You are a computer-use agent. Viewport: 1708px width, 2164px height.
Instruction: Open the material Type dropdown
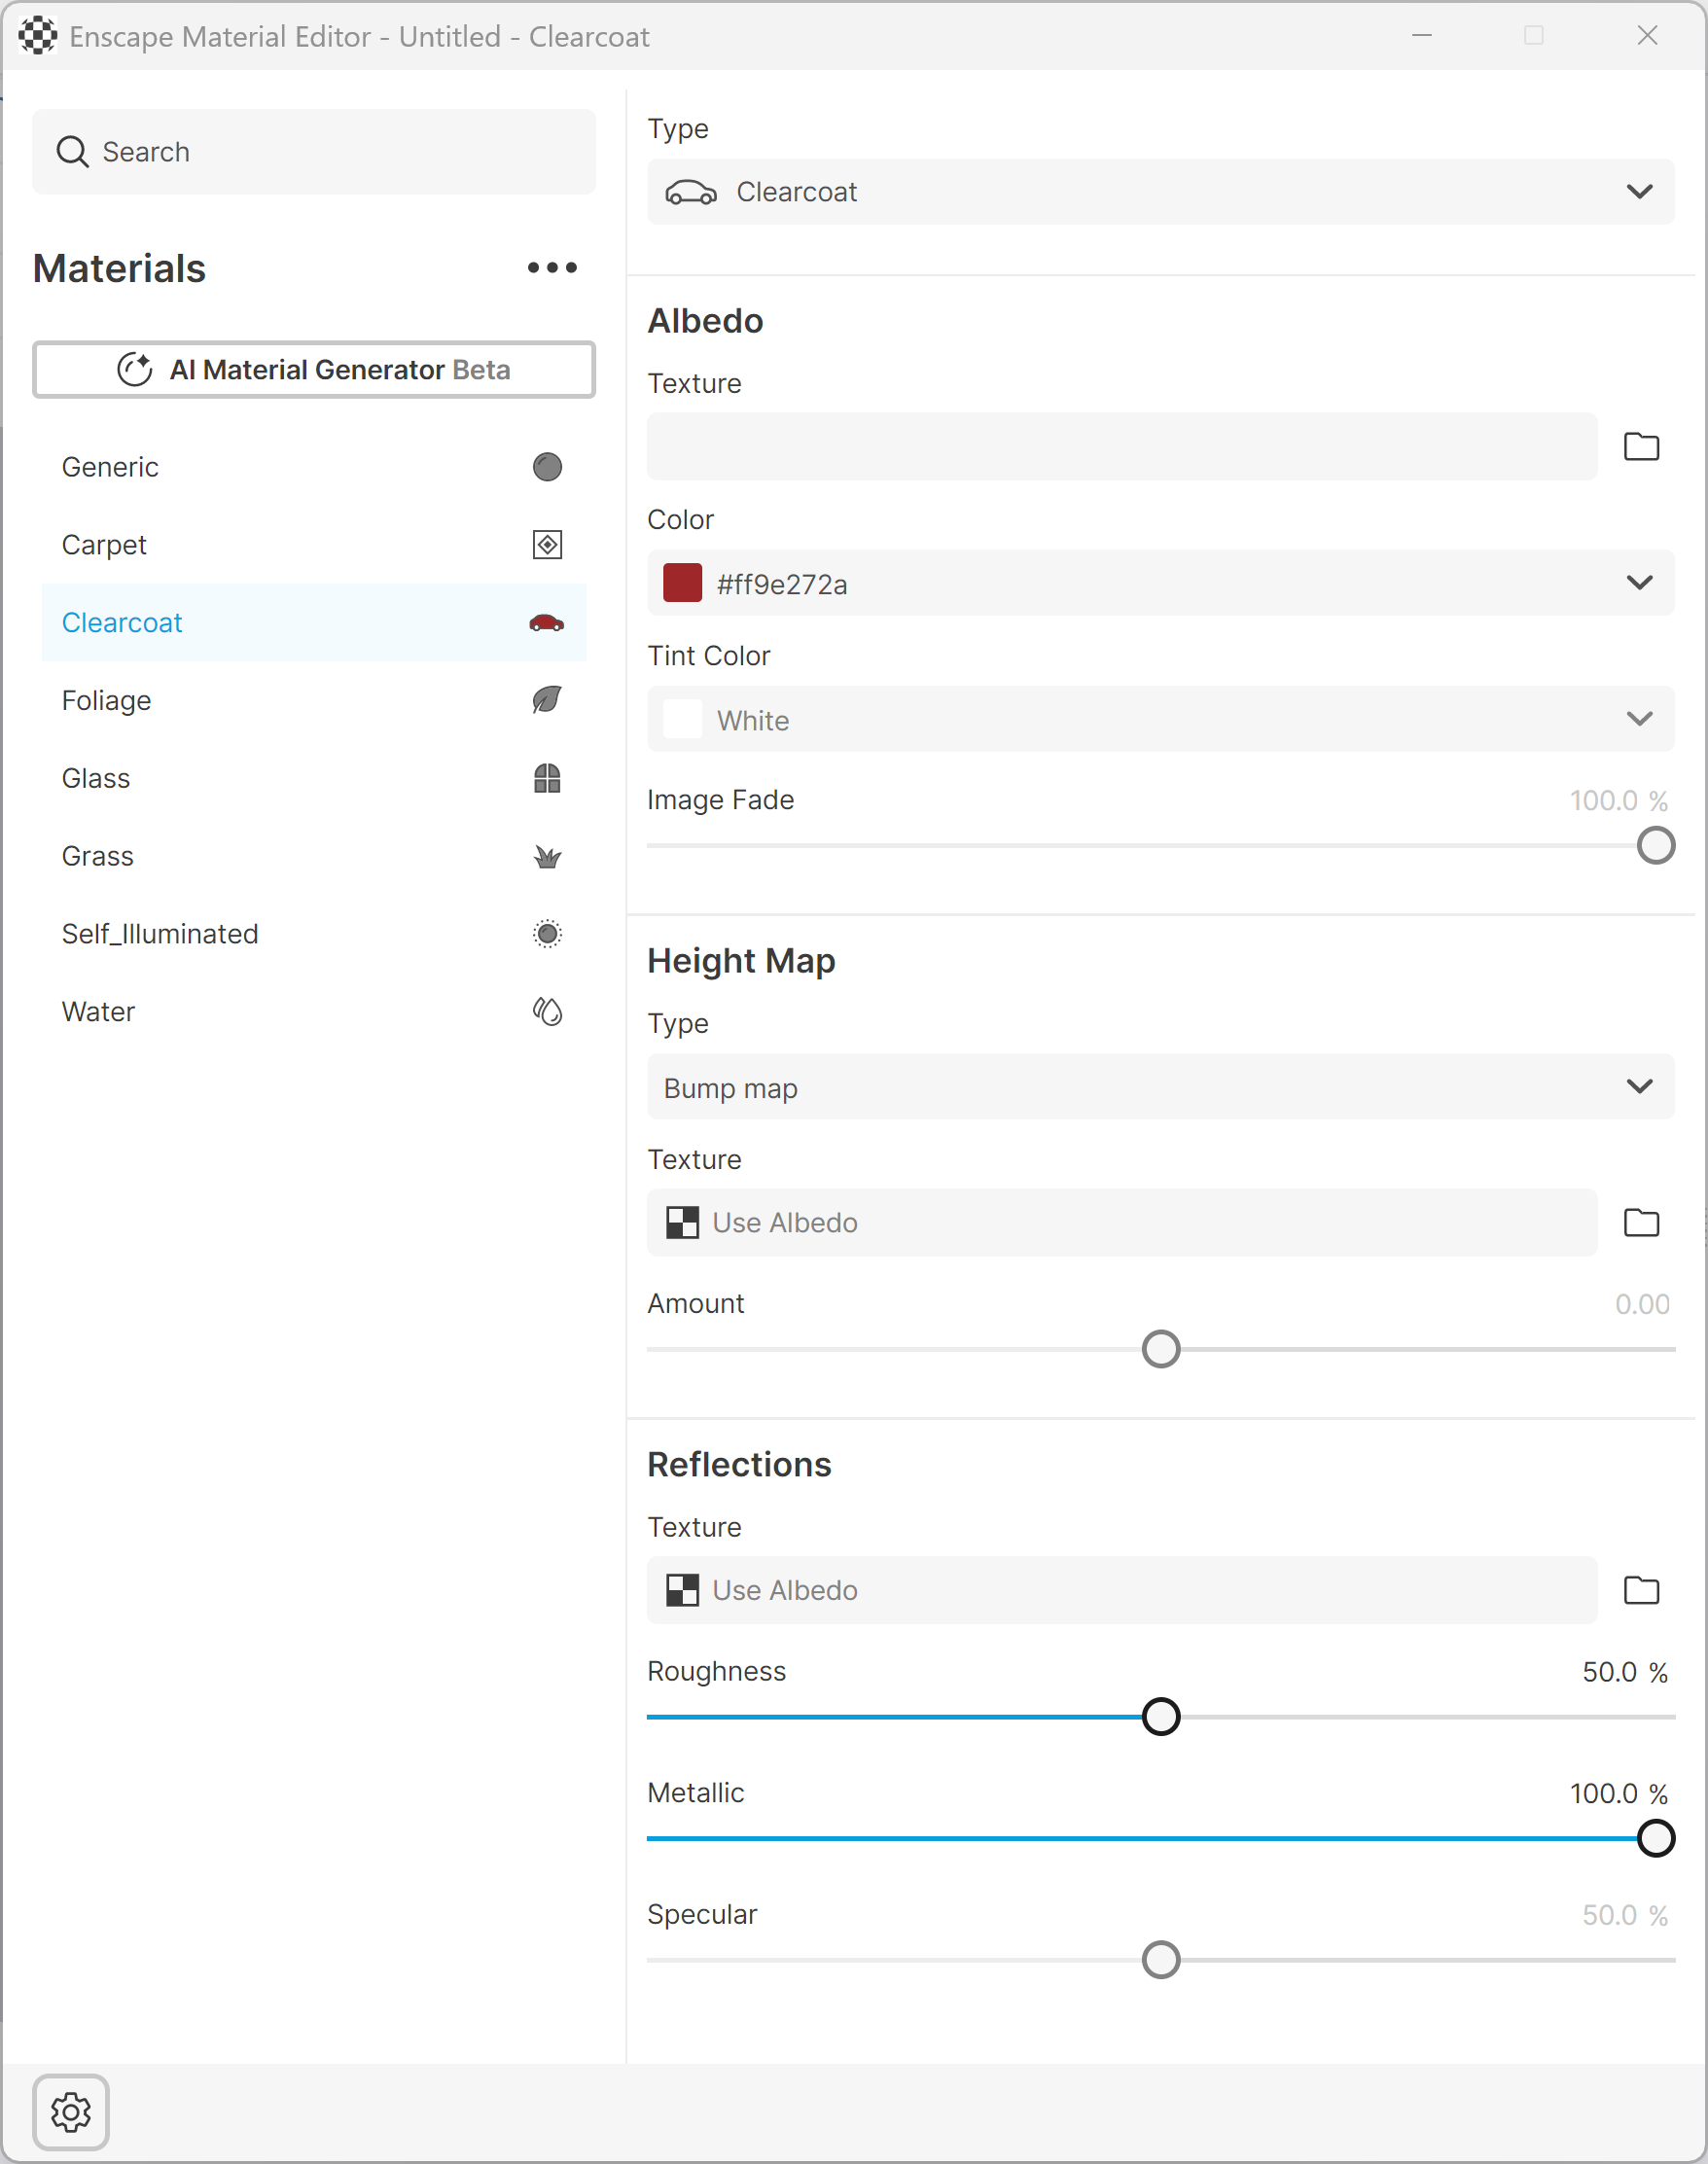tap(1160, 192)
